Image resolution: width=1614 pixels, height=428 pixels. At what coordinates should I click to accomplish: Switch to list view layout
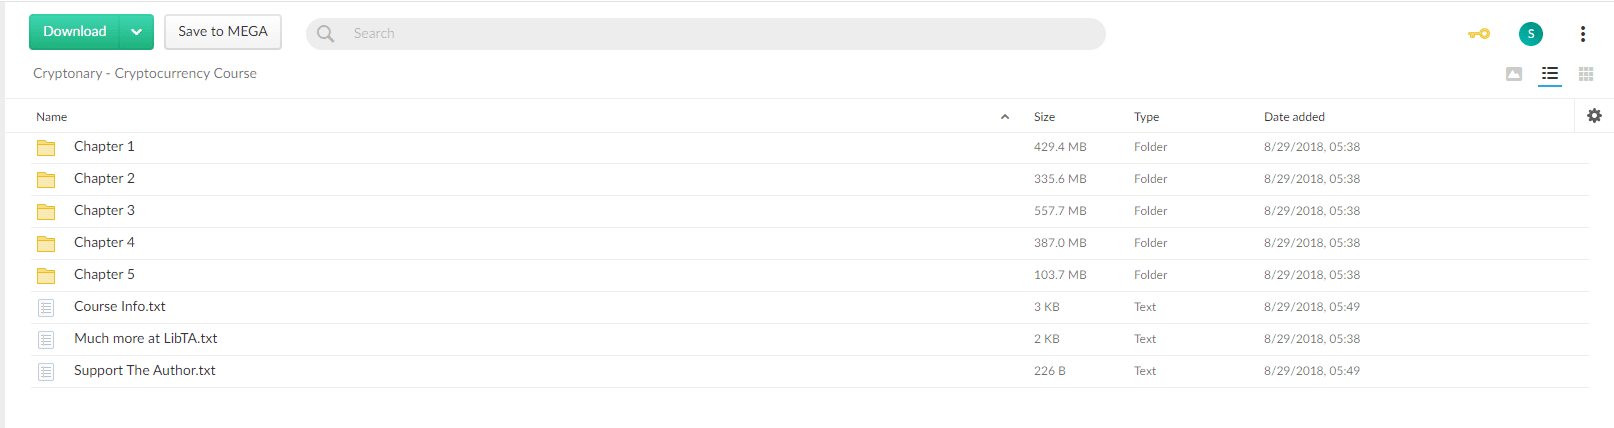pyautogui.click(x=1550, y=74)
